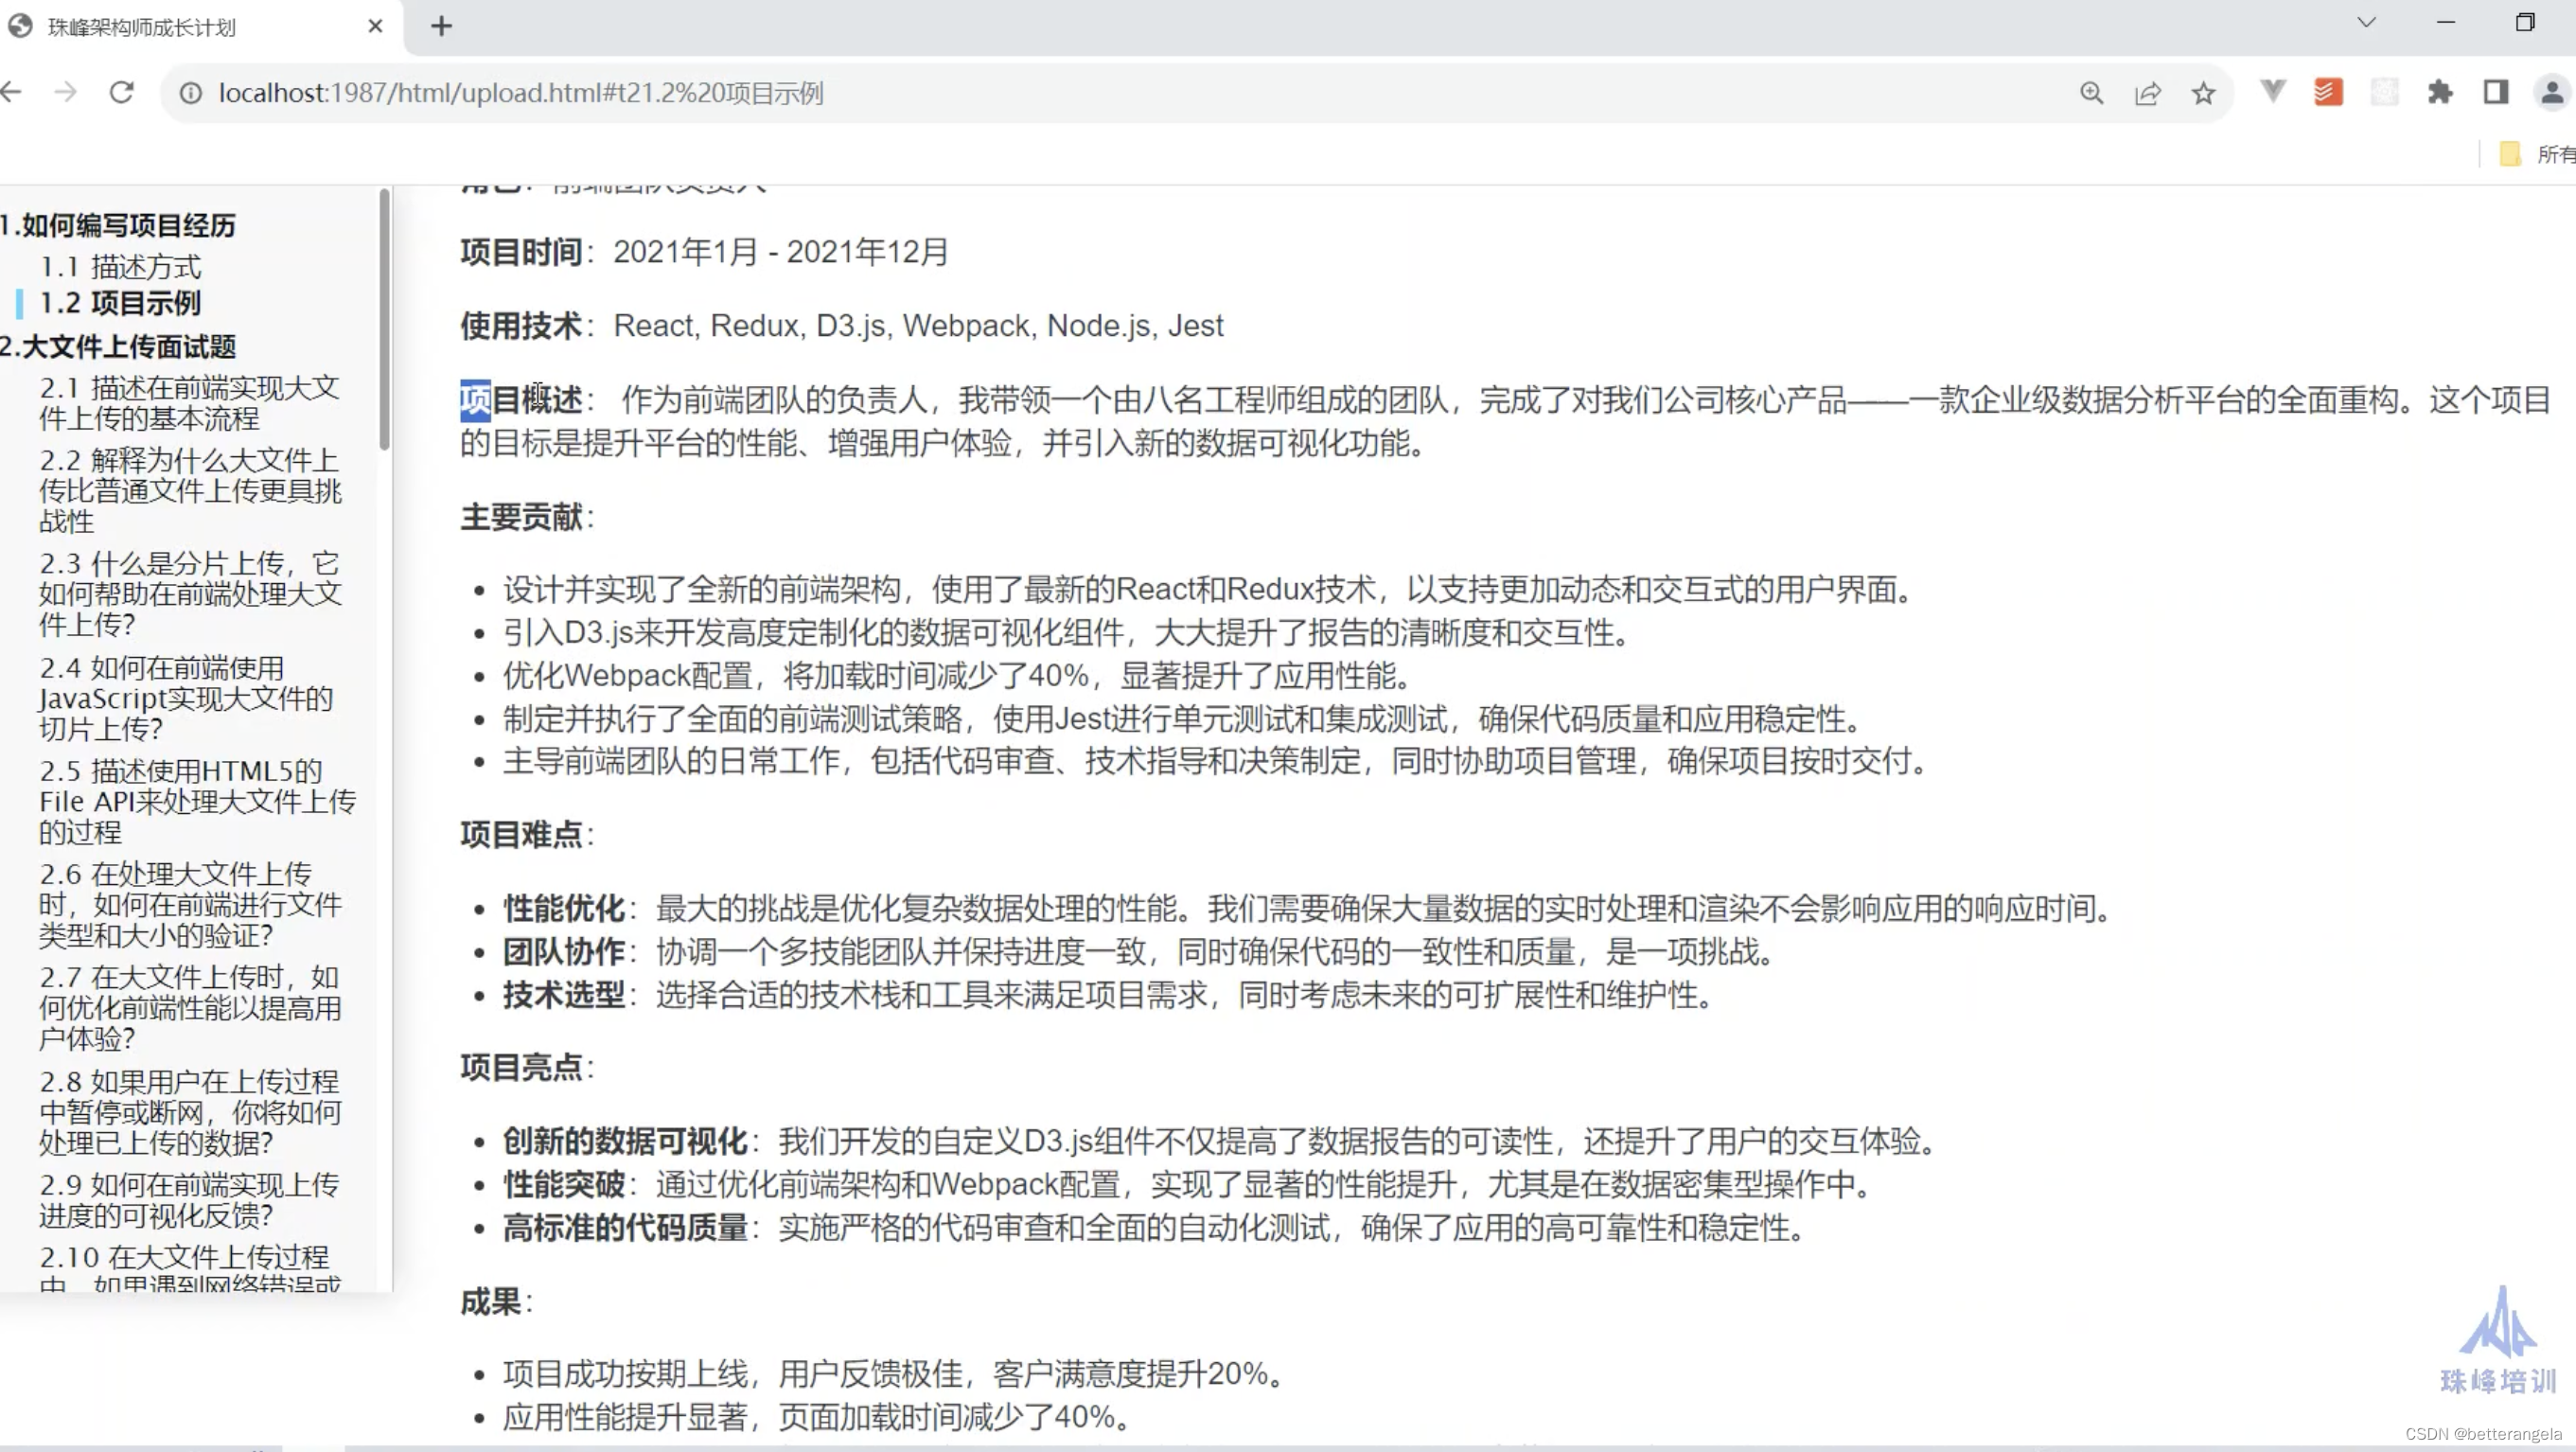The width and height of the screenshot is (2576, 1452).
Task: Go to 2.6 文件类型和大小的验证 entry
Action: pyautogui.click(x=190, y=904)
